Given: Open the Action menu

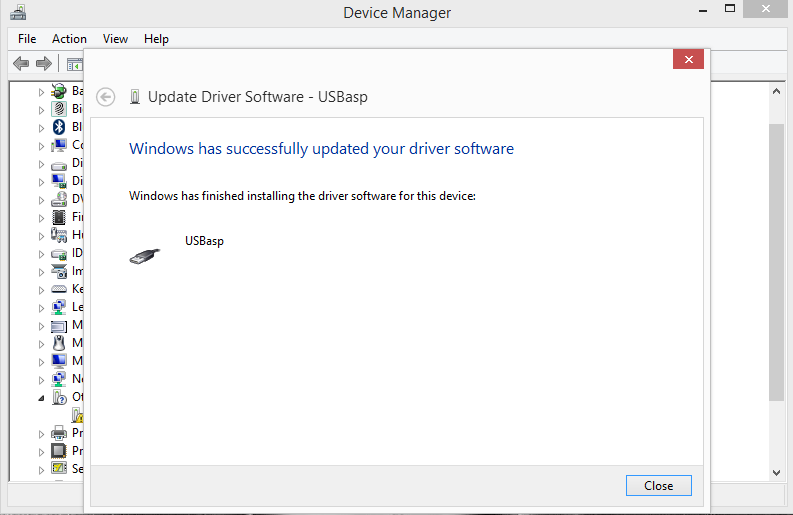Looking at the screenshot, I should (69, 39).
